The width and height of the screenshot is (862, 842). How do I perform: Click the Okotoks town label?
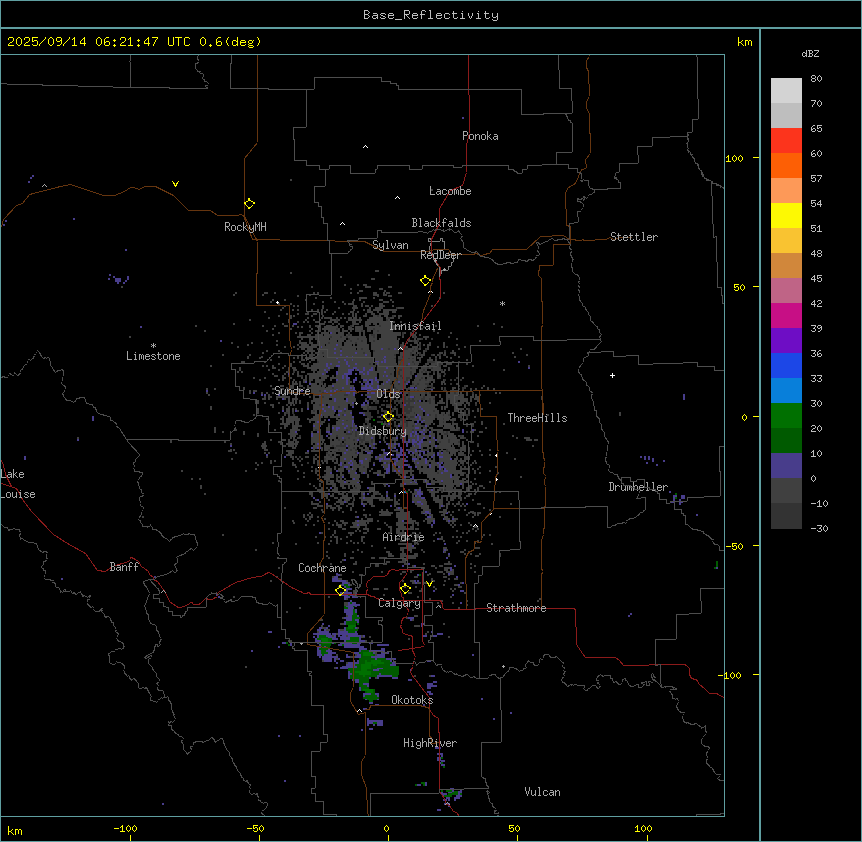[412, 700]
